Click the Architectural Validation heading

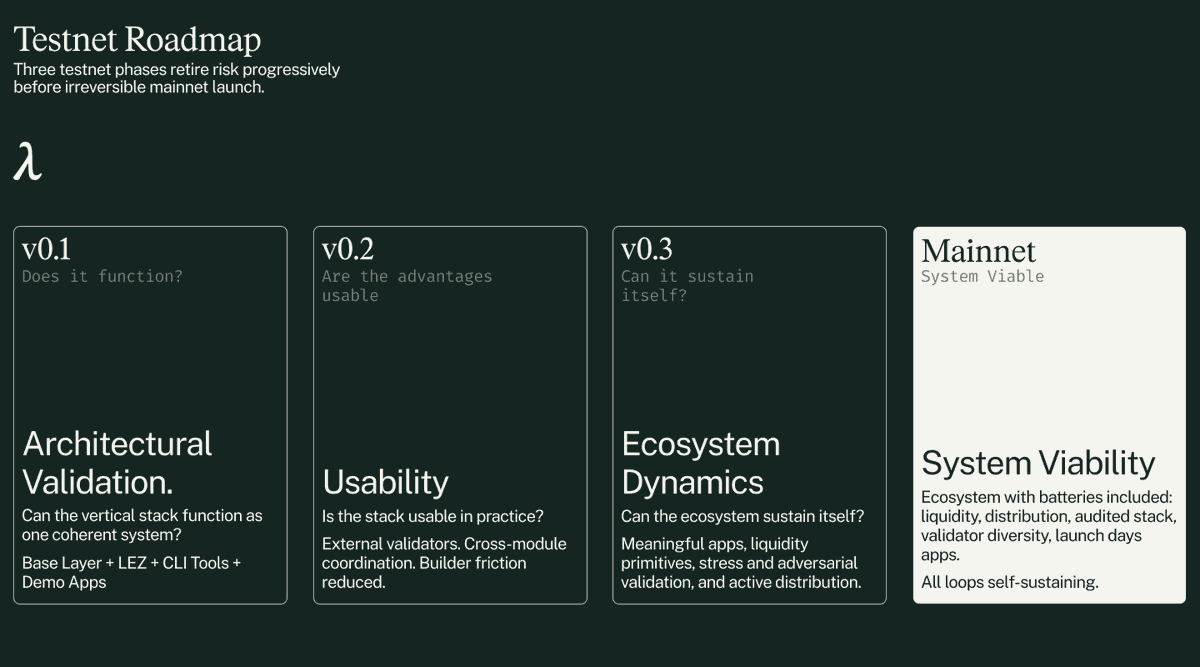(x=117, y=462)
